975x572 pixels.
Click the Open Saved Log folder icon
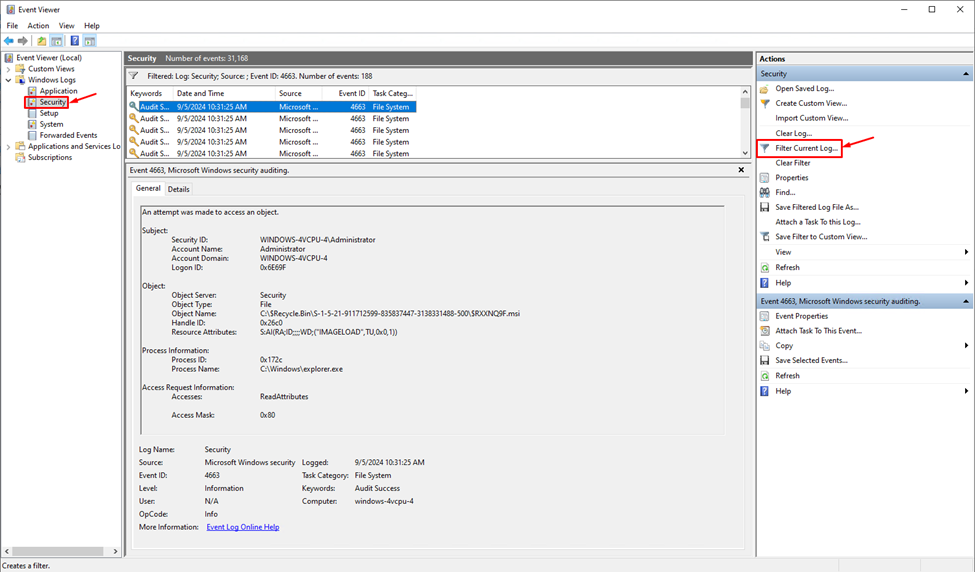click(764, 88)
